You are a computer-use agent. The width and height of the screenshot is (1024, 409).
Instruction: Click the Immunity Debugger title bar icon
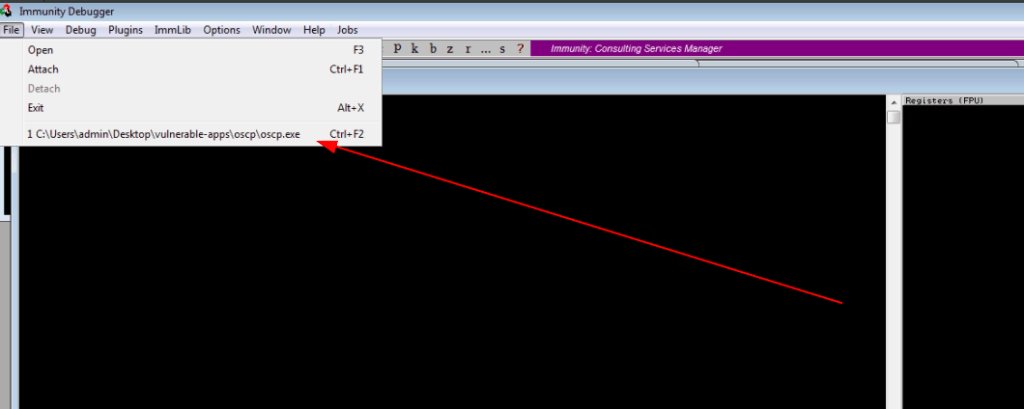(8, 11)
